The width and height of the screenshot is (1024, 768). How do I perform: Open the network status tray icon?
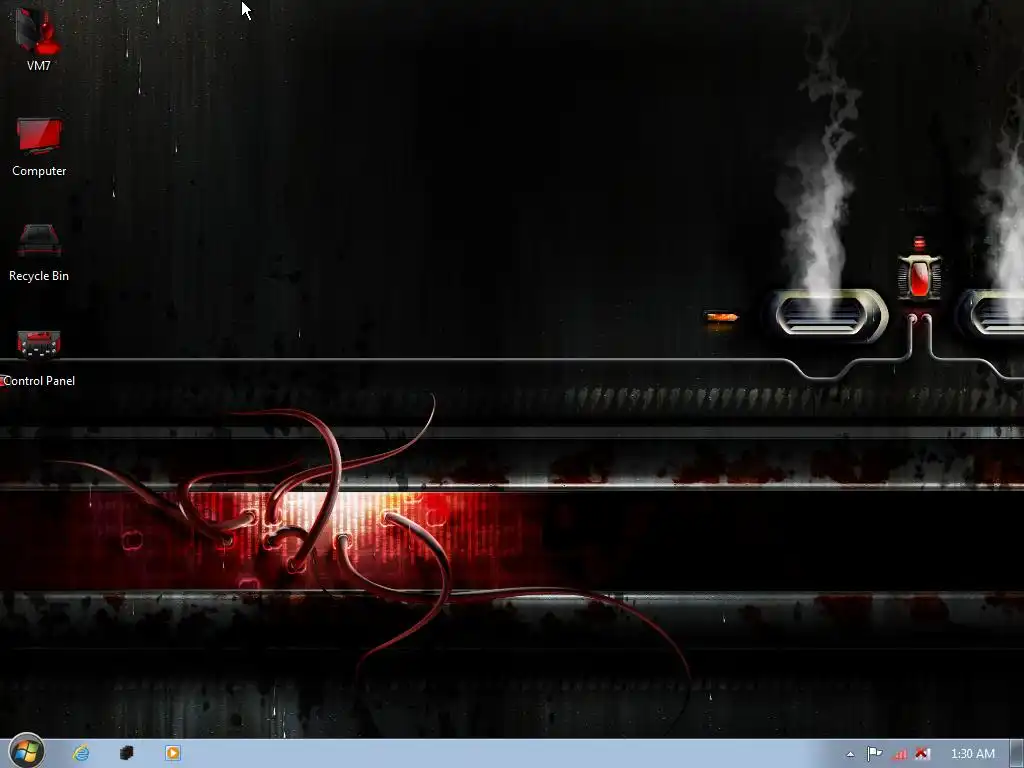coord(899,754)
